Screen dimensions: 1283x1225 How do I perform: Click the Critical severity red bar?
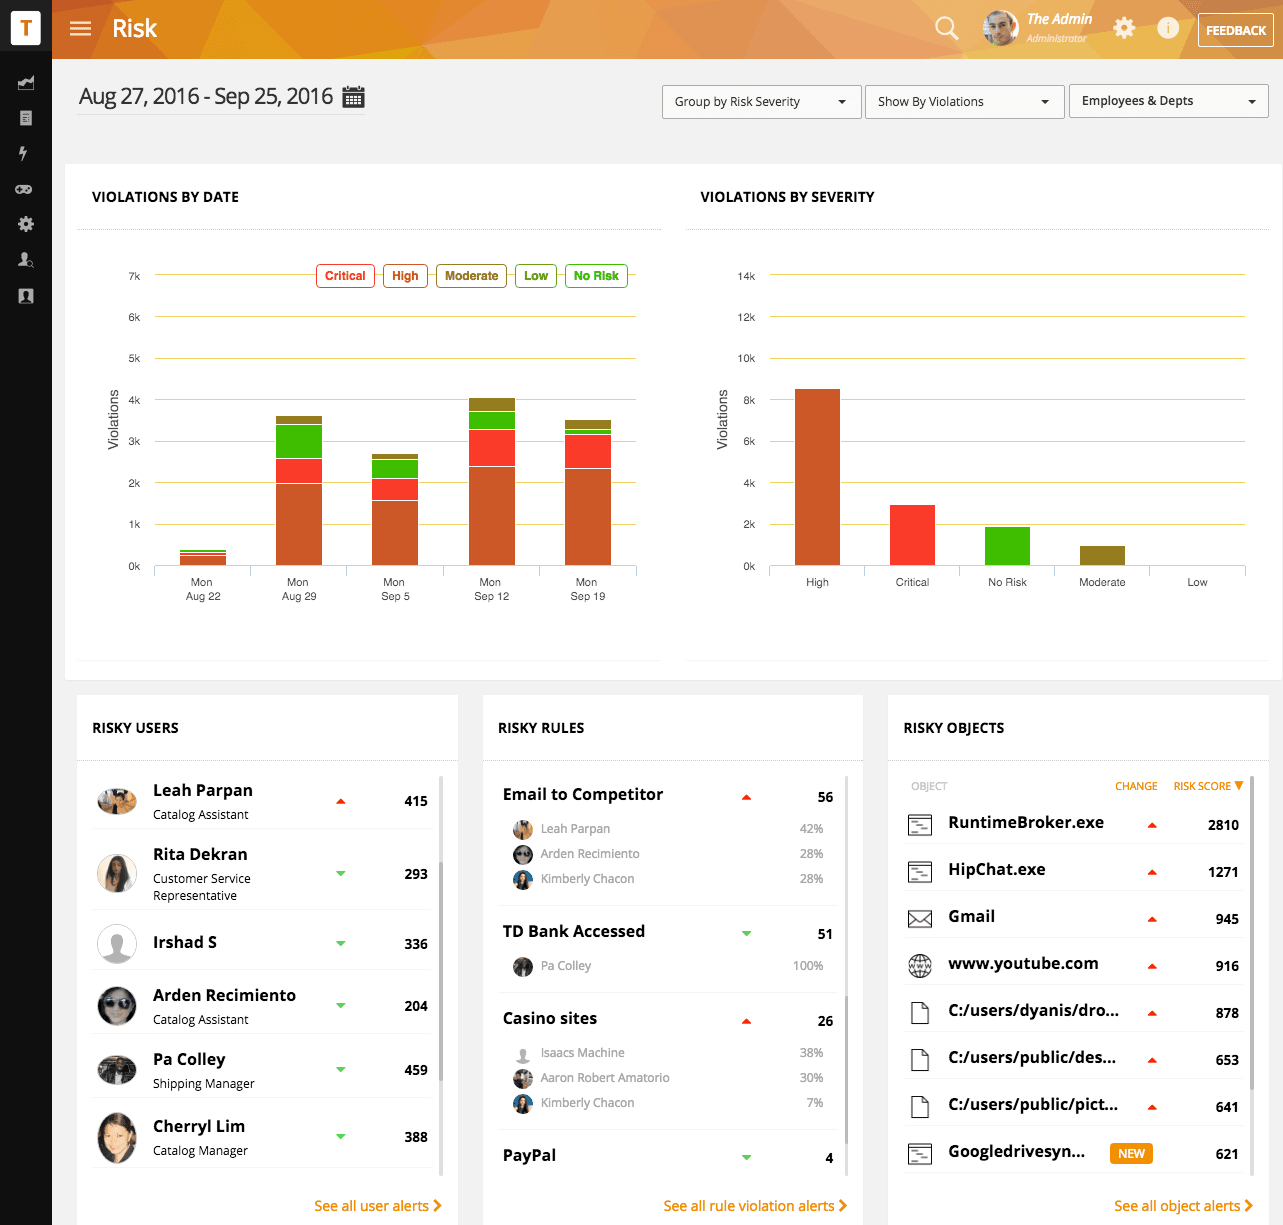912,535
